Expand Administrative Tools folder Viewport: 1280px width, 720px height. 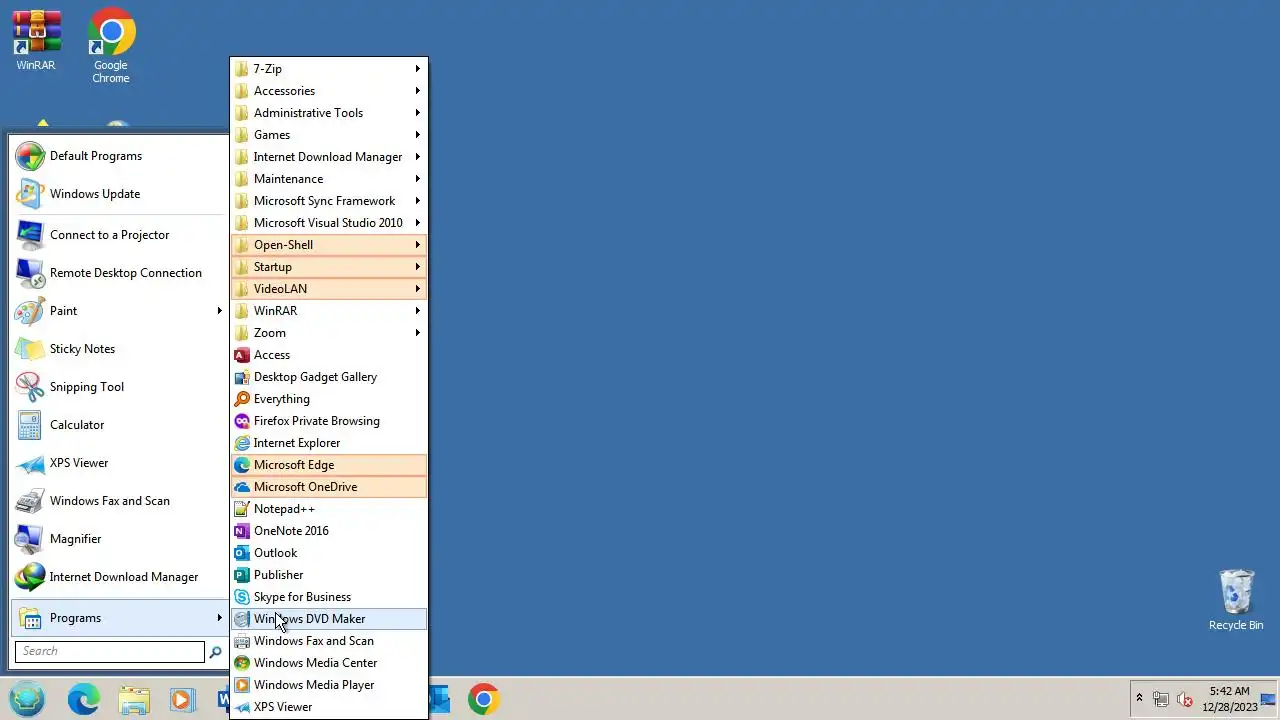[x=329, y=113]
